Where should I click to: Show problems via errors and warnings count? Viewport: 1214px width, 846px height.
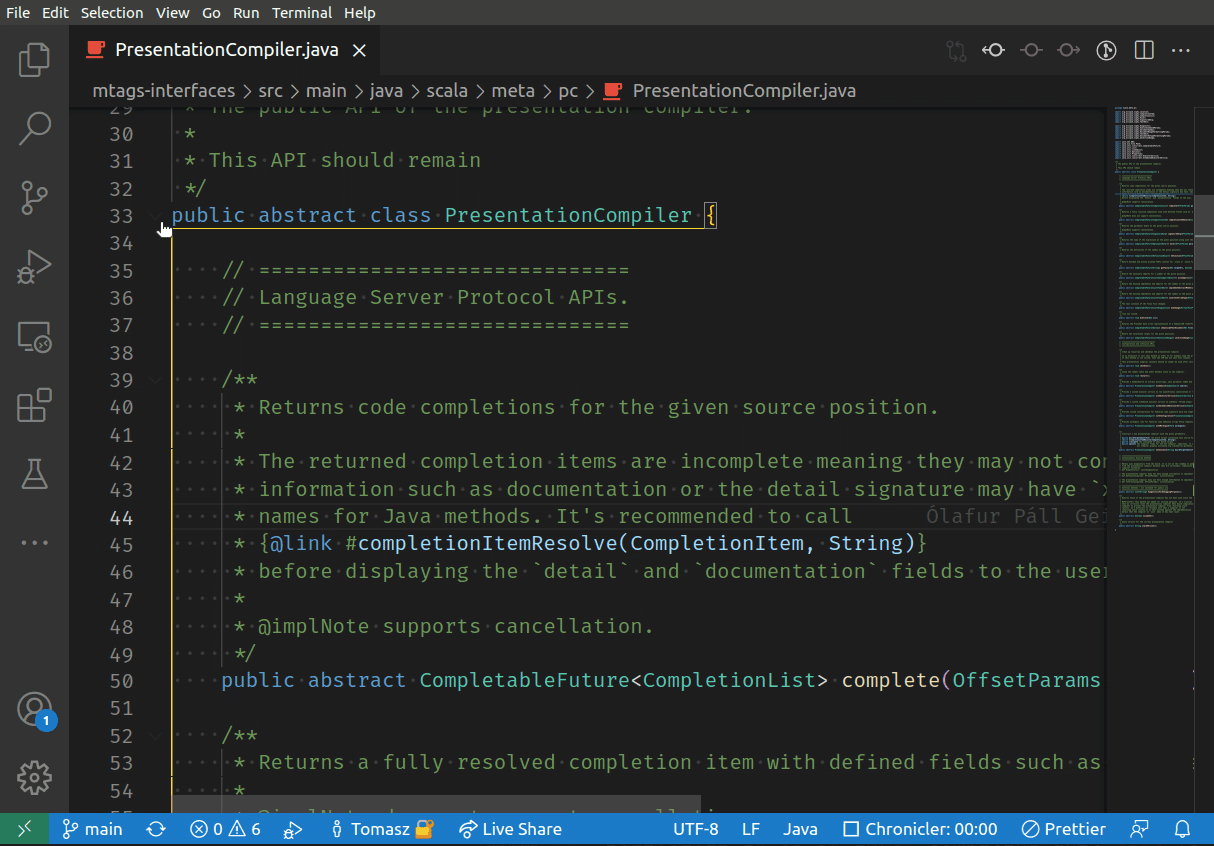coord(225,829)
